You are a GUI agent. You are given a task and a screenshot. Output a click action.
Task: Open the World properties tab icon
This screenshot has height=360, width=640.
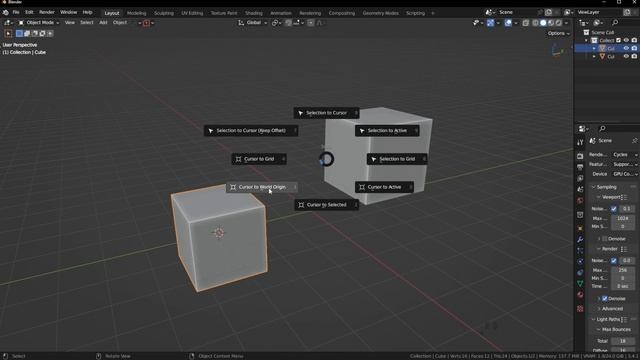[x=580, y=200]
